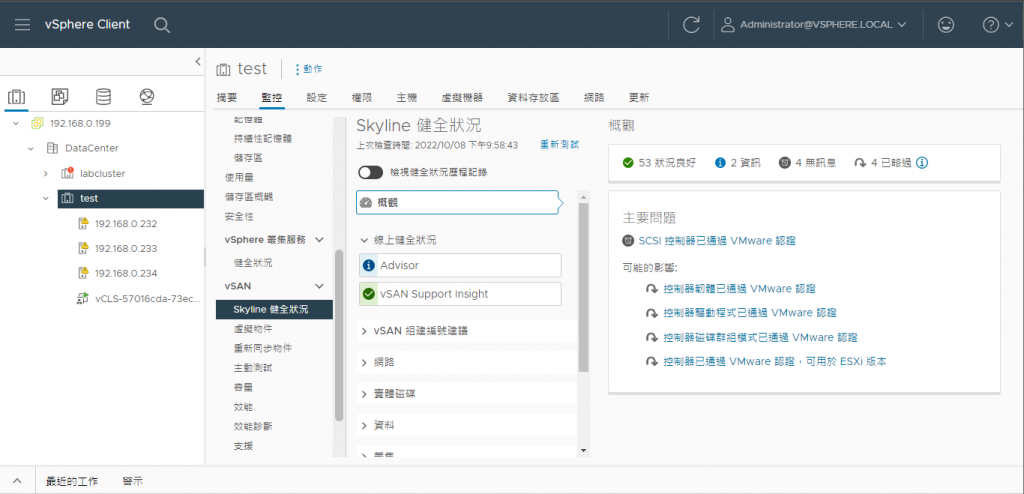1024x494 pixels.
Task: Switch to the 更新 tab
Action: 639,98
